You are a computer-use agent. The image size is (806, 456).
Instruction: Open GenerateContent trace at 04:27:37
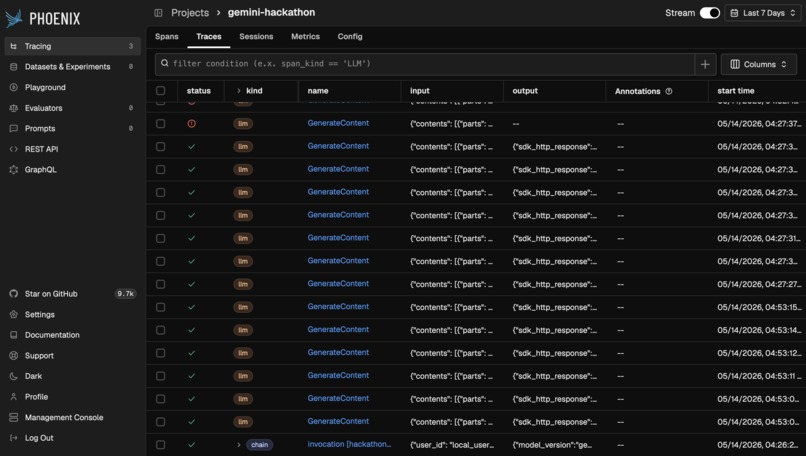click(338, 123)
